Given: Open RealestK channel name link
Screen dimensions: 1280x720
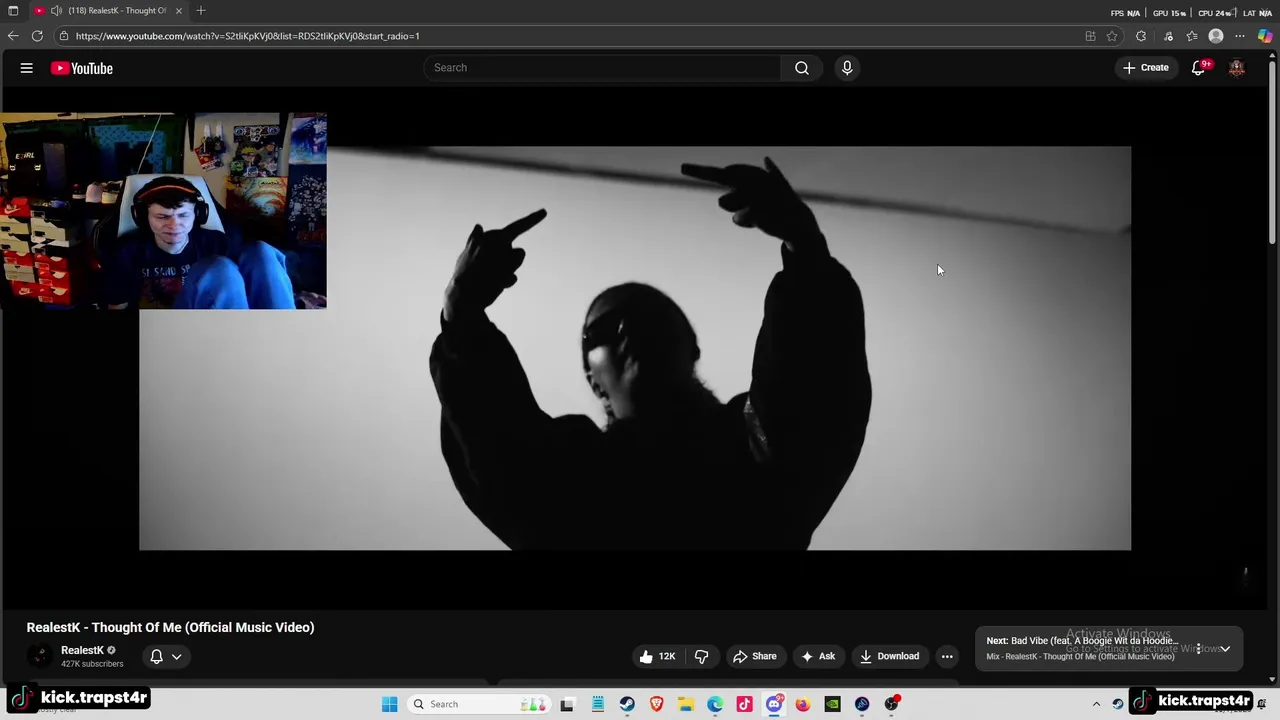Looking at the screenshot, I should coord(82,650).
